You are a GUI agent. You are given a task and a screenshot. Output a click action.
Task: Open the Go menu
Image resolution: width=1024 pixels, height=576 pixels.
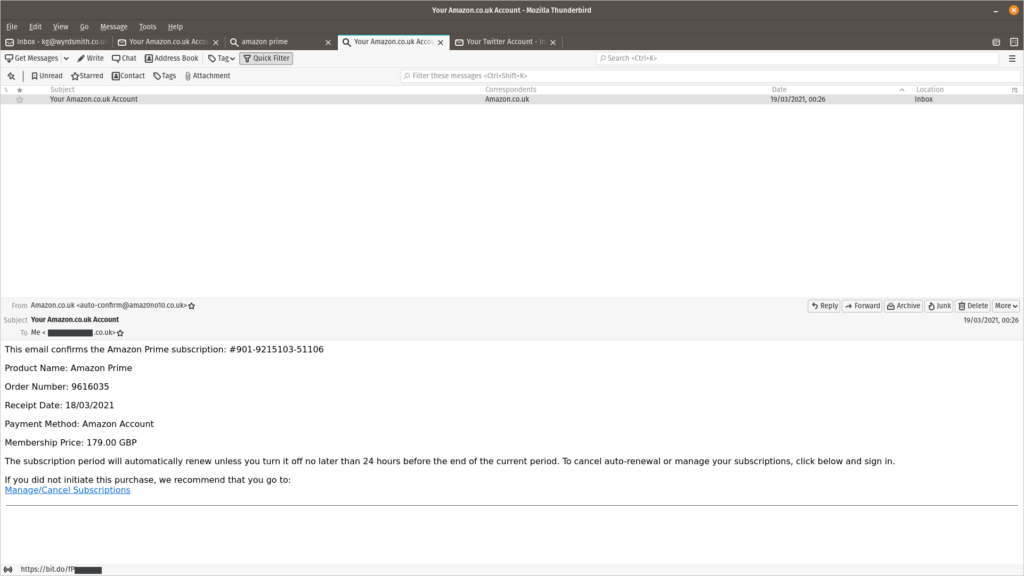[x=84, y=27]
